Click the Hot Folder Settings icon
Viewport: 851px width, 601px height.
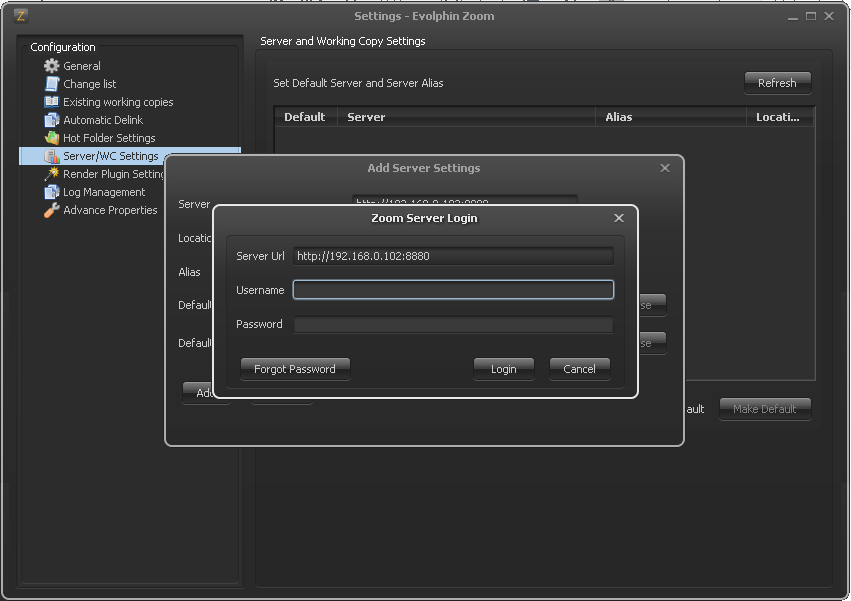(52, 137)
